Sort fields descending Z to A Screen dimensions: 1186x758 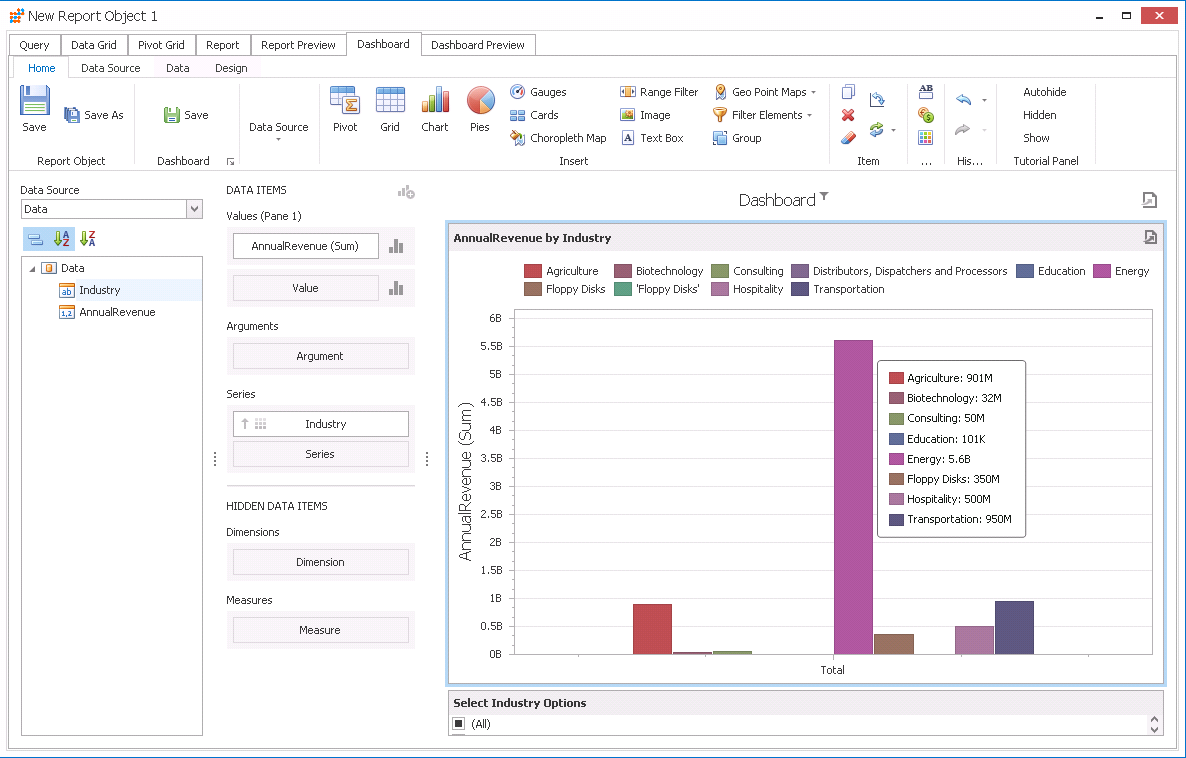[x=88, y=239]
